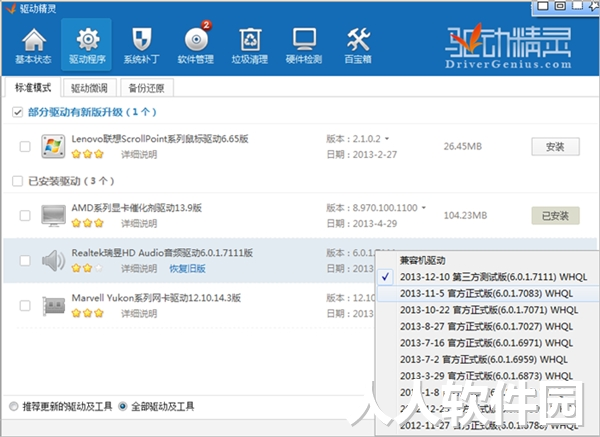This screenshot has height=437, width=600.
Task: Click the star rating of Lenovo ScrollPoint driver
Action: (88, 154)
